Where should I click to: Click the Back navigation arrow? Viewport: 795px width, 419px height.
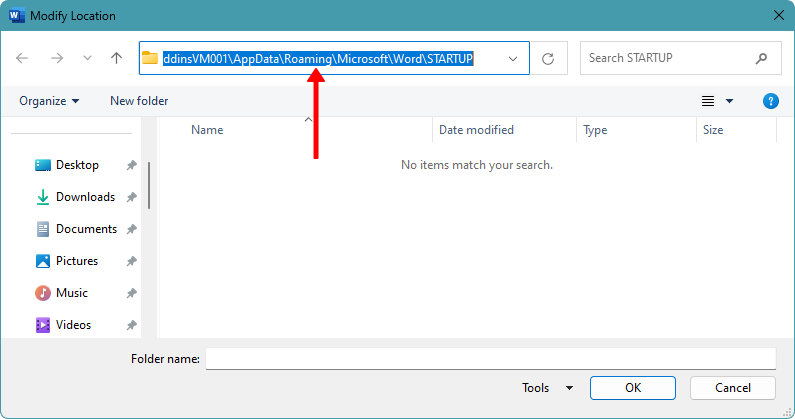pos(22,59)
